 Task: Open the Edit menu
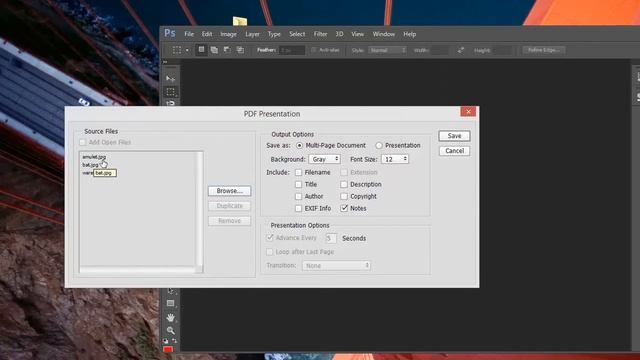tap(207, 34)
